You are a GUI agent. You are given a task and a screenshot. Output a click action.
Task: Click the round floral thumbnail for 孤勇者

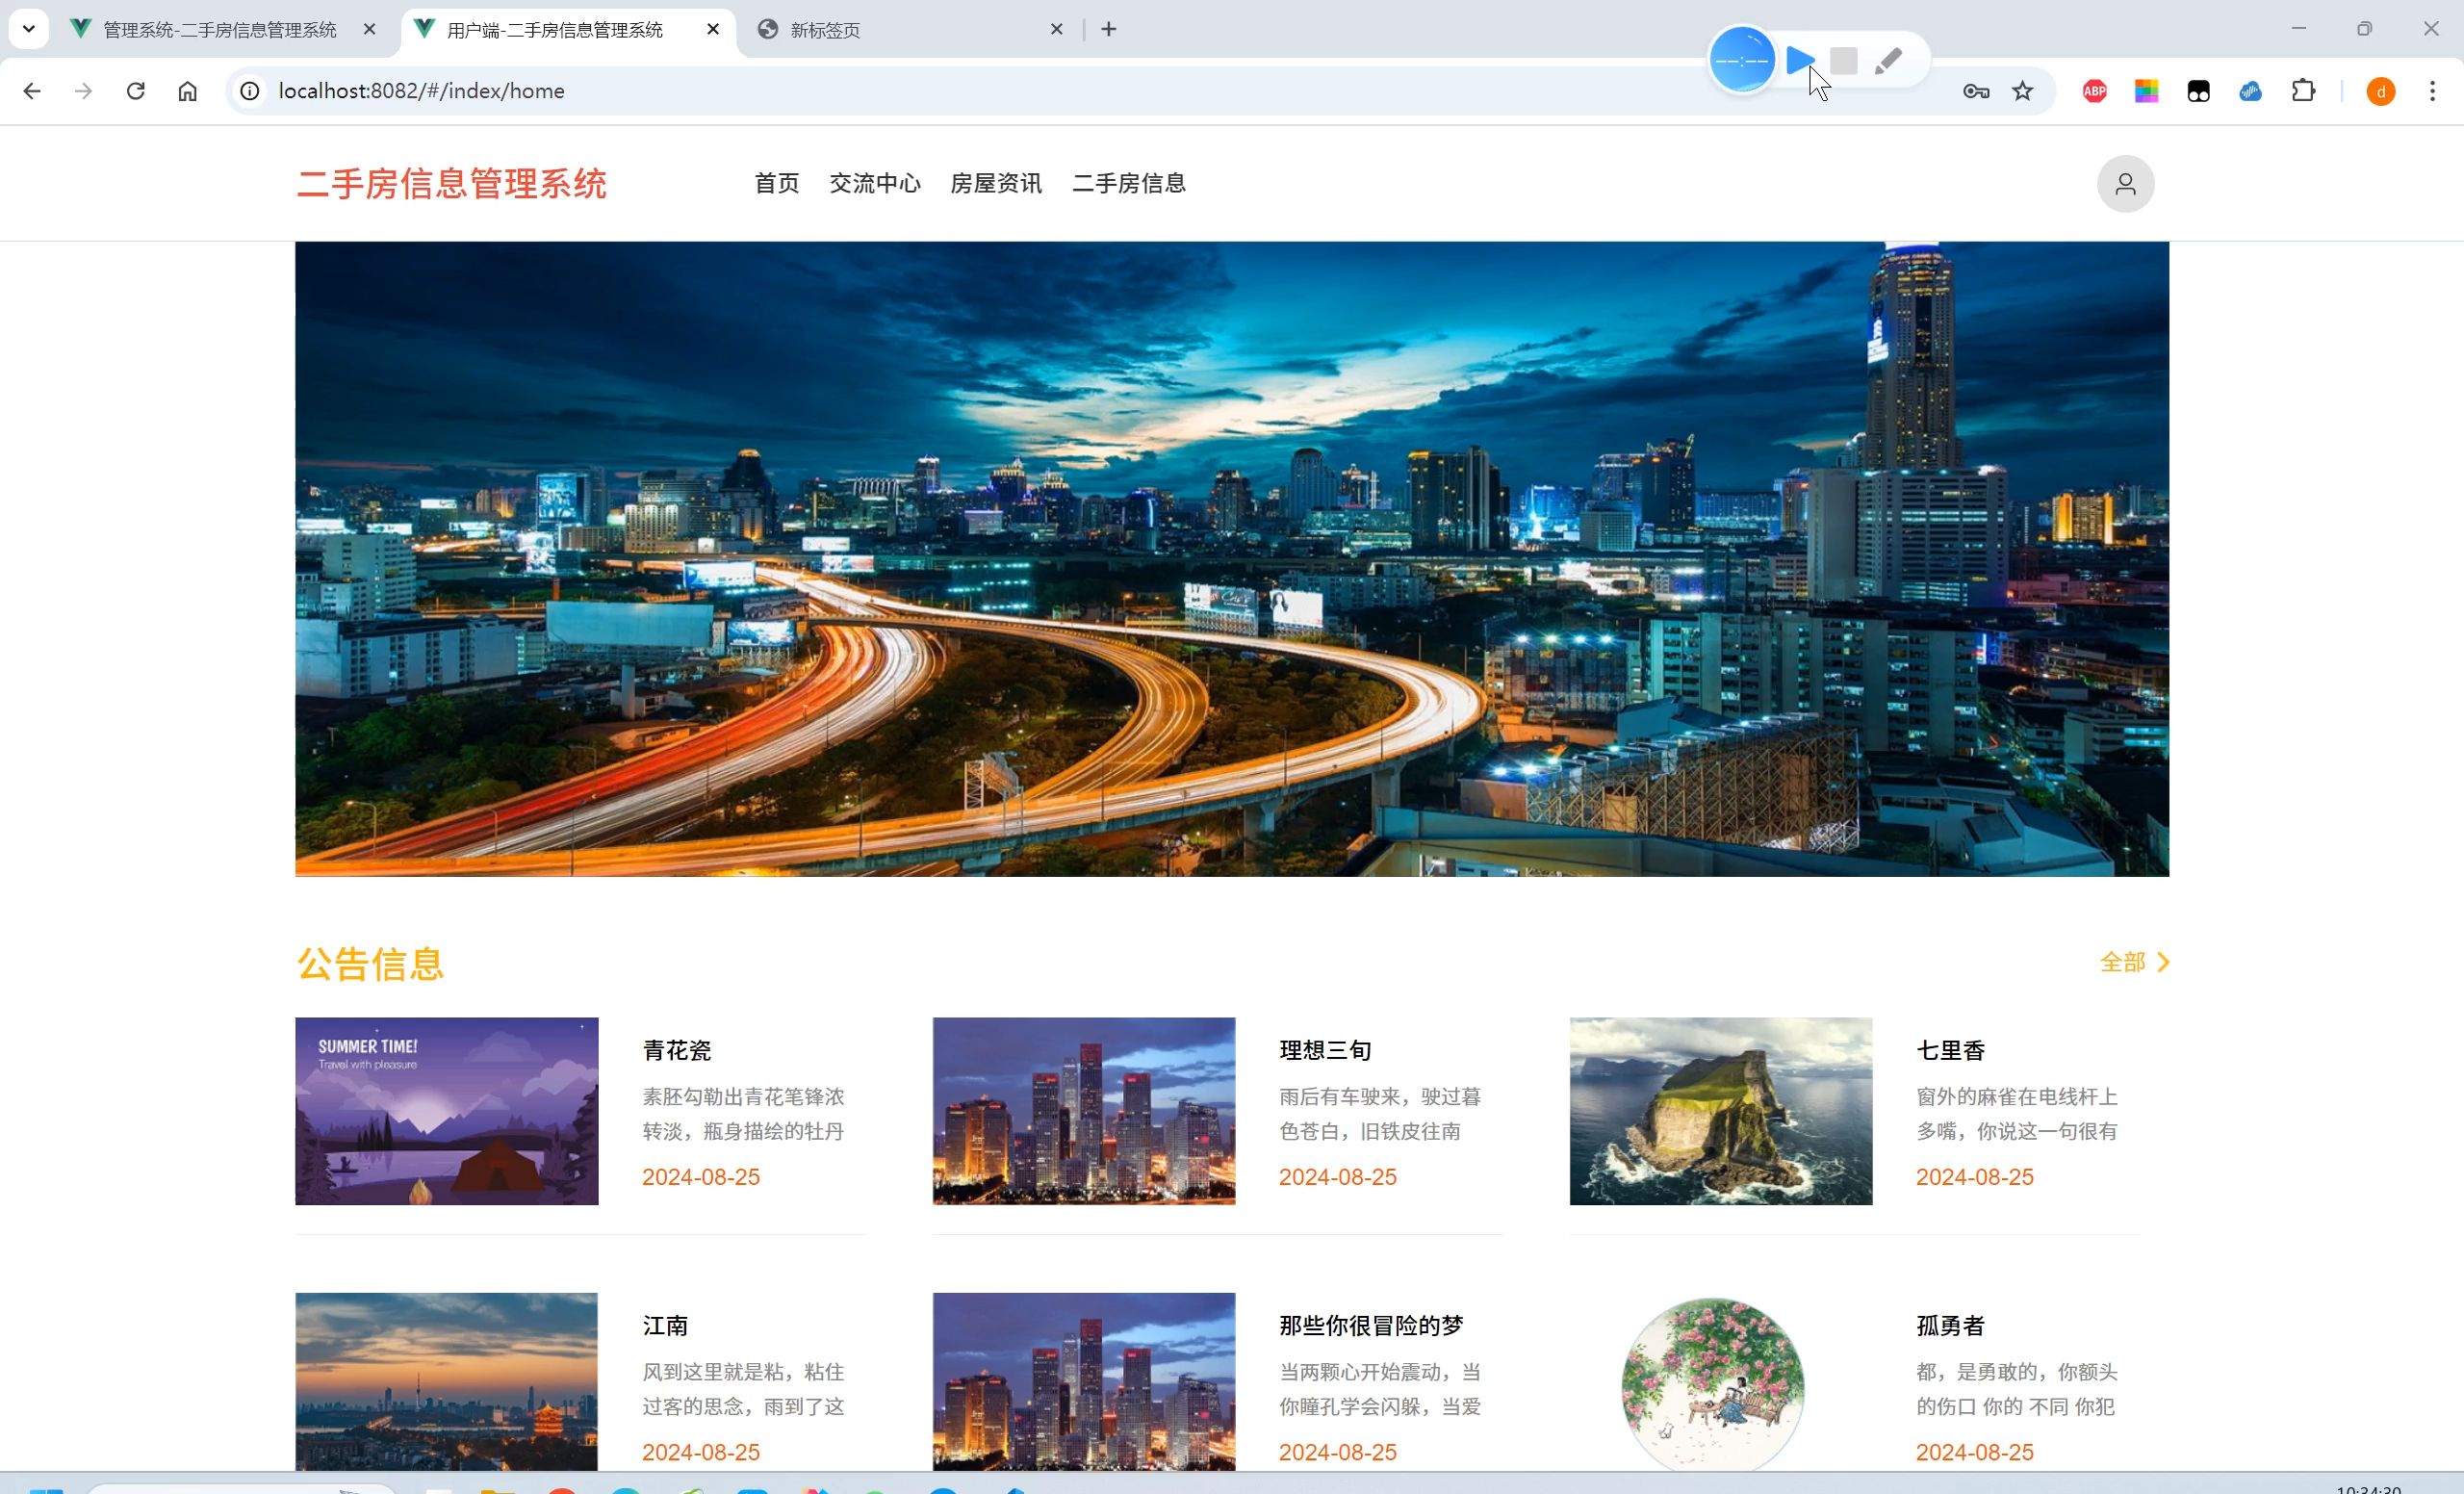click(1713, 1385)
